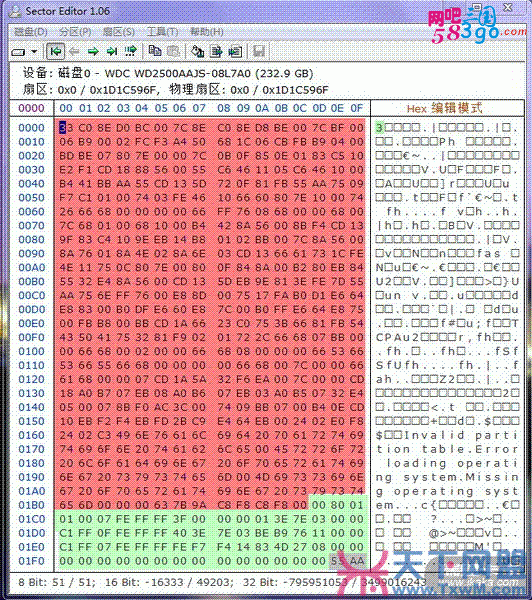This screenshot has width=532, height=600.
Task: Click highlighted ASCII character '3' in row 0000
Action: coord(379,127)
